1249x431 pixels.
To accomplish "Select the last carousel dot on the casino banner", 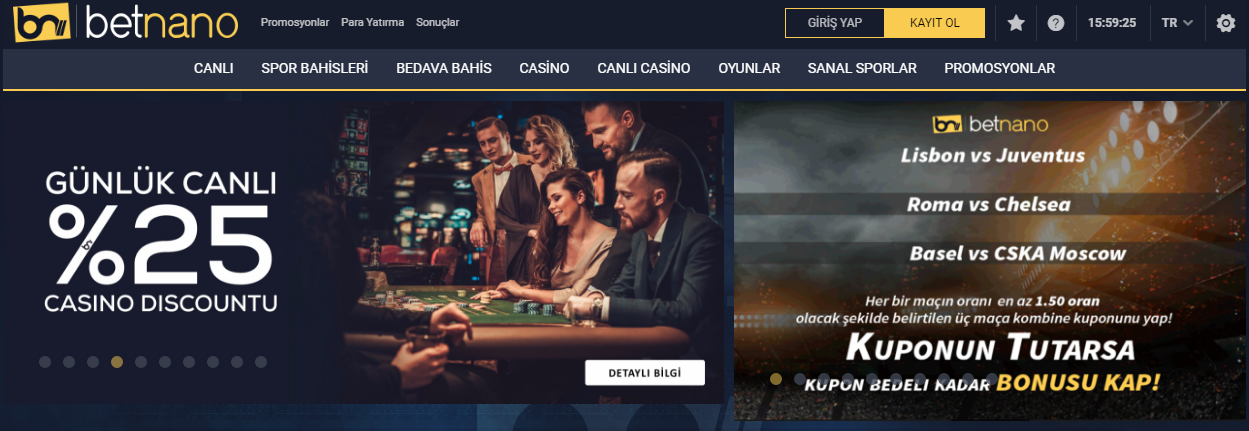I will (261, 362).
